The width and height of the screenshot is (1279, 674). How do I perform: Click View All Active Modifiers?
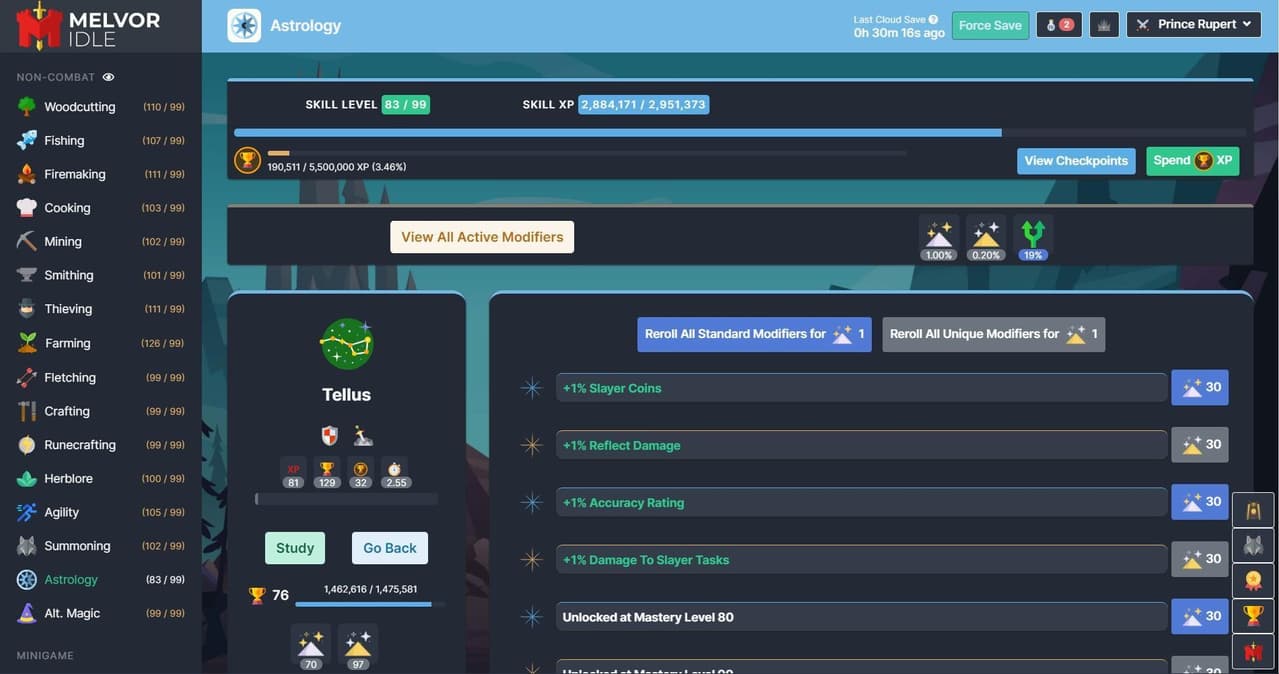482,237
